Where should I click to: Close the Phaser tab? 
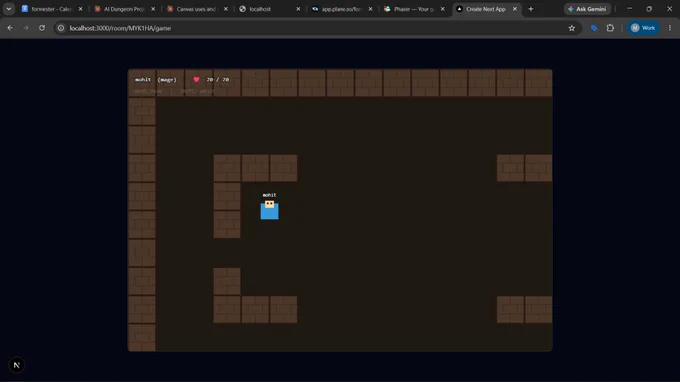(x=442, y=9)
